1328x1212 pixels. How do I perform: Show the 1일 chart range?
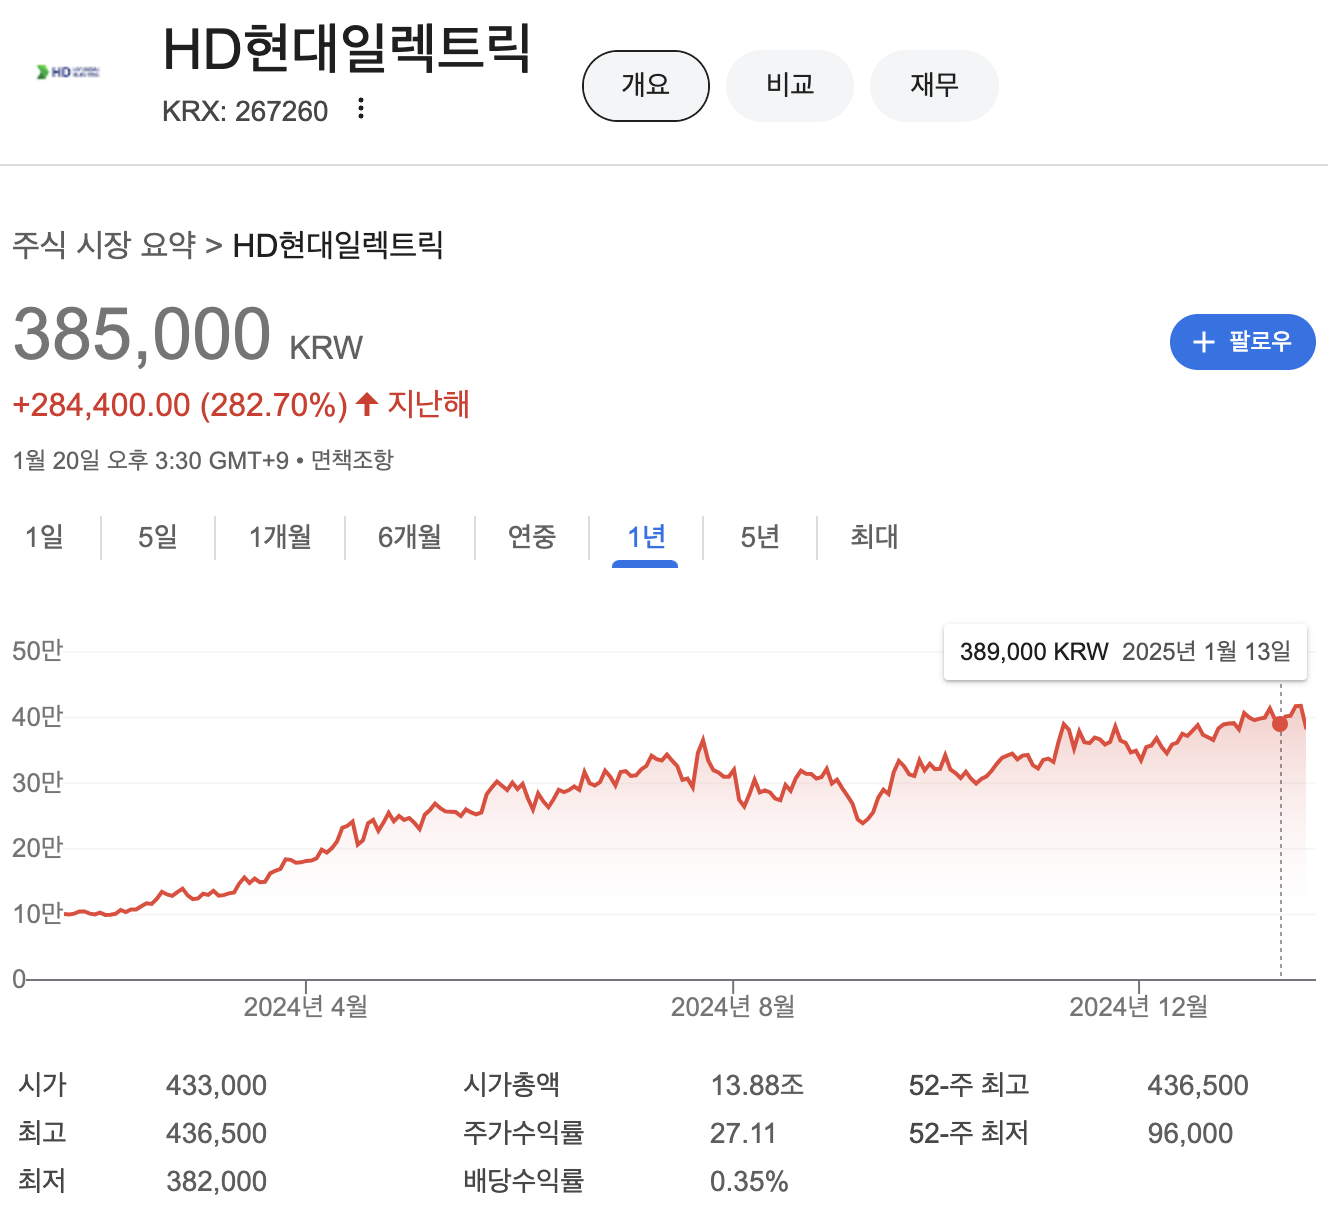pos(44,537)
